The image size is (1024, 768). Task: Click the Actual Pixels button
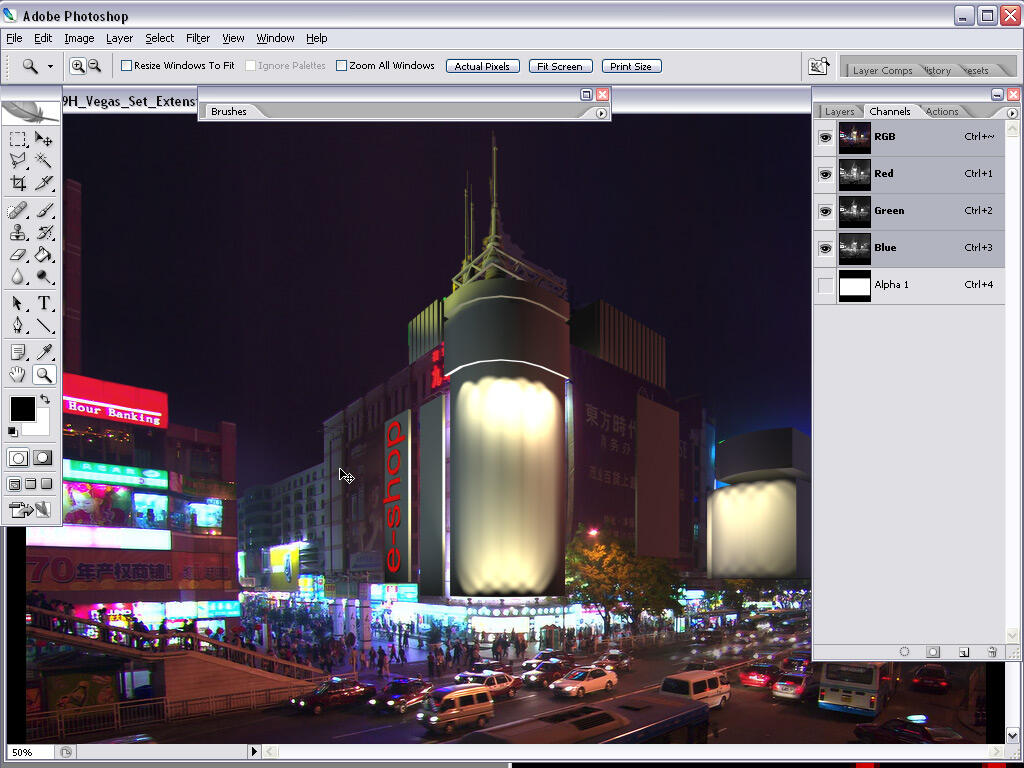[483, 66]
